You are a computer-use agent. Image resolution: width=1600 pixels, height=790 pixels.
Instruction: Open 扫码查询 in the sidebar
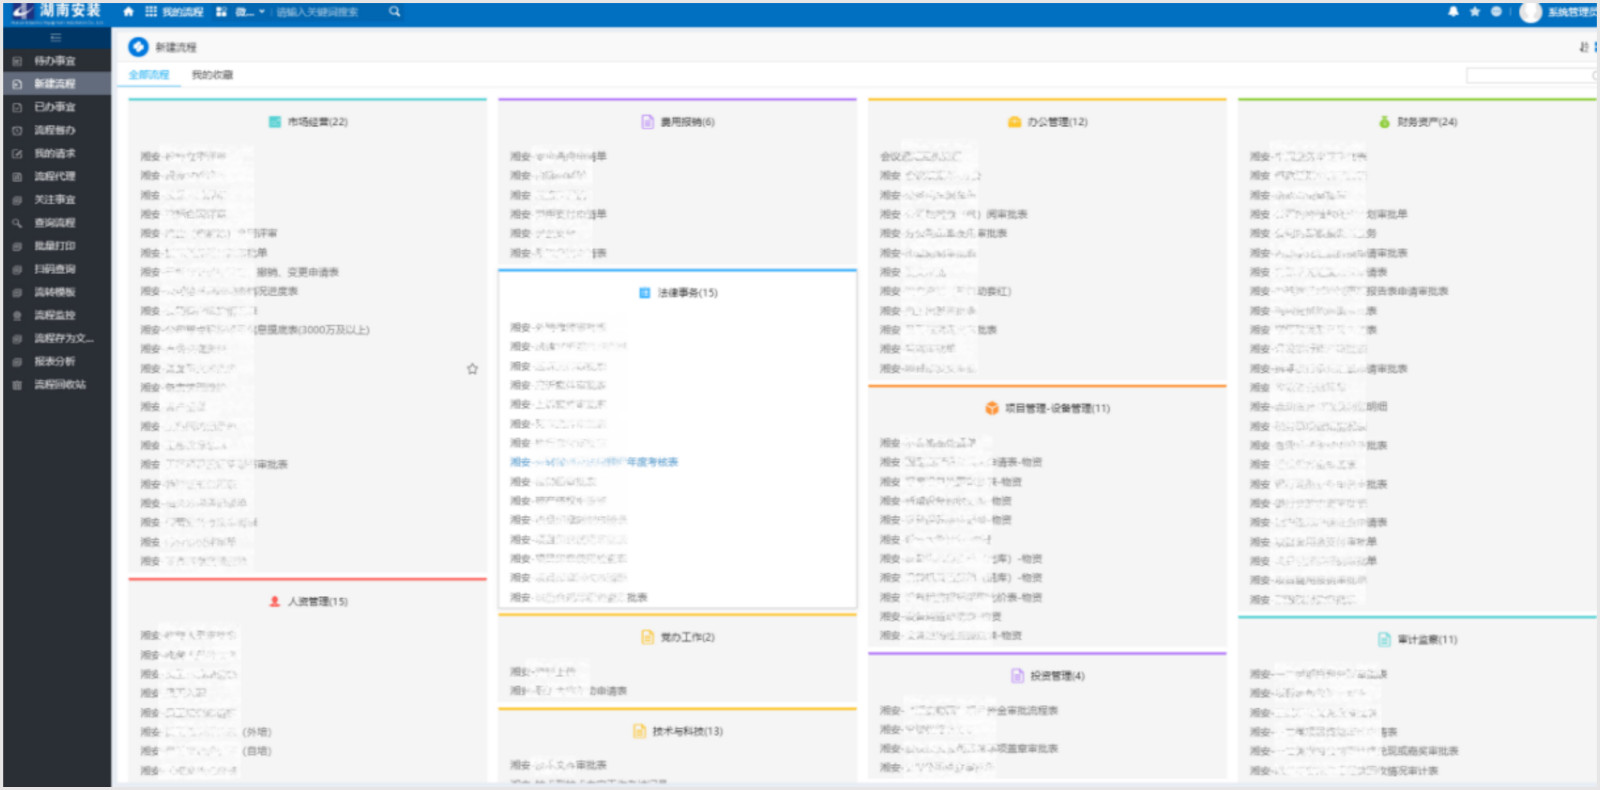[x=55, y=269]
